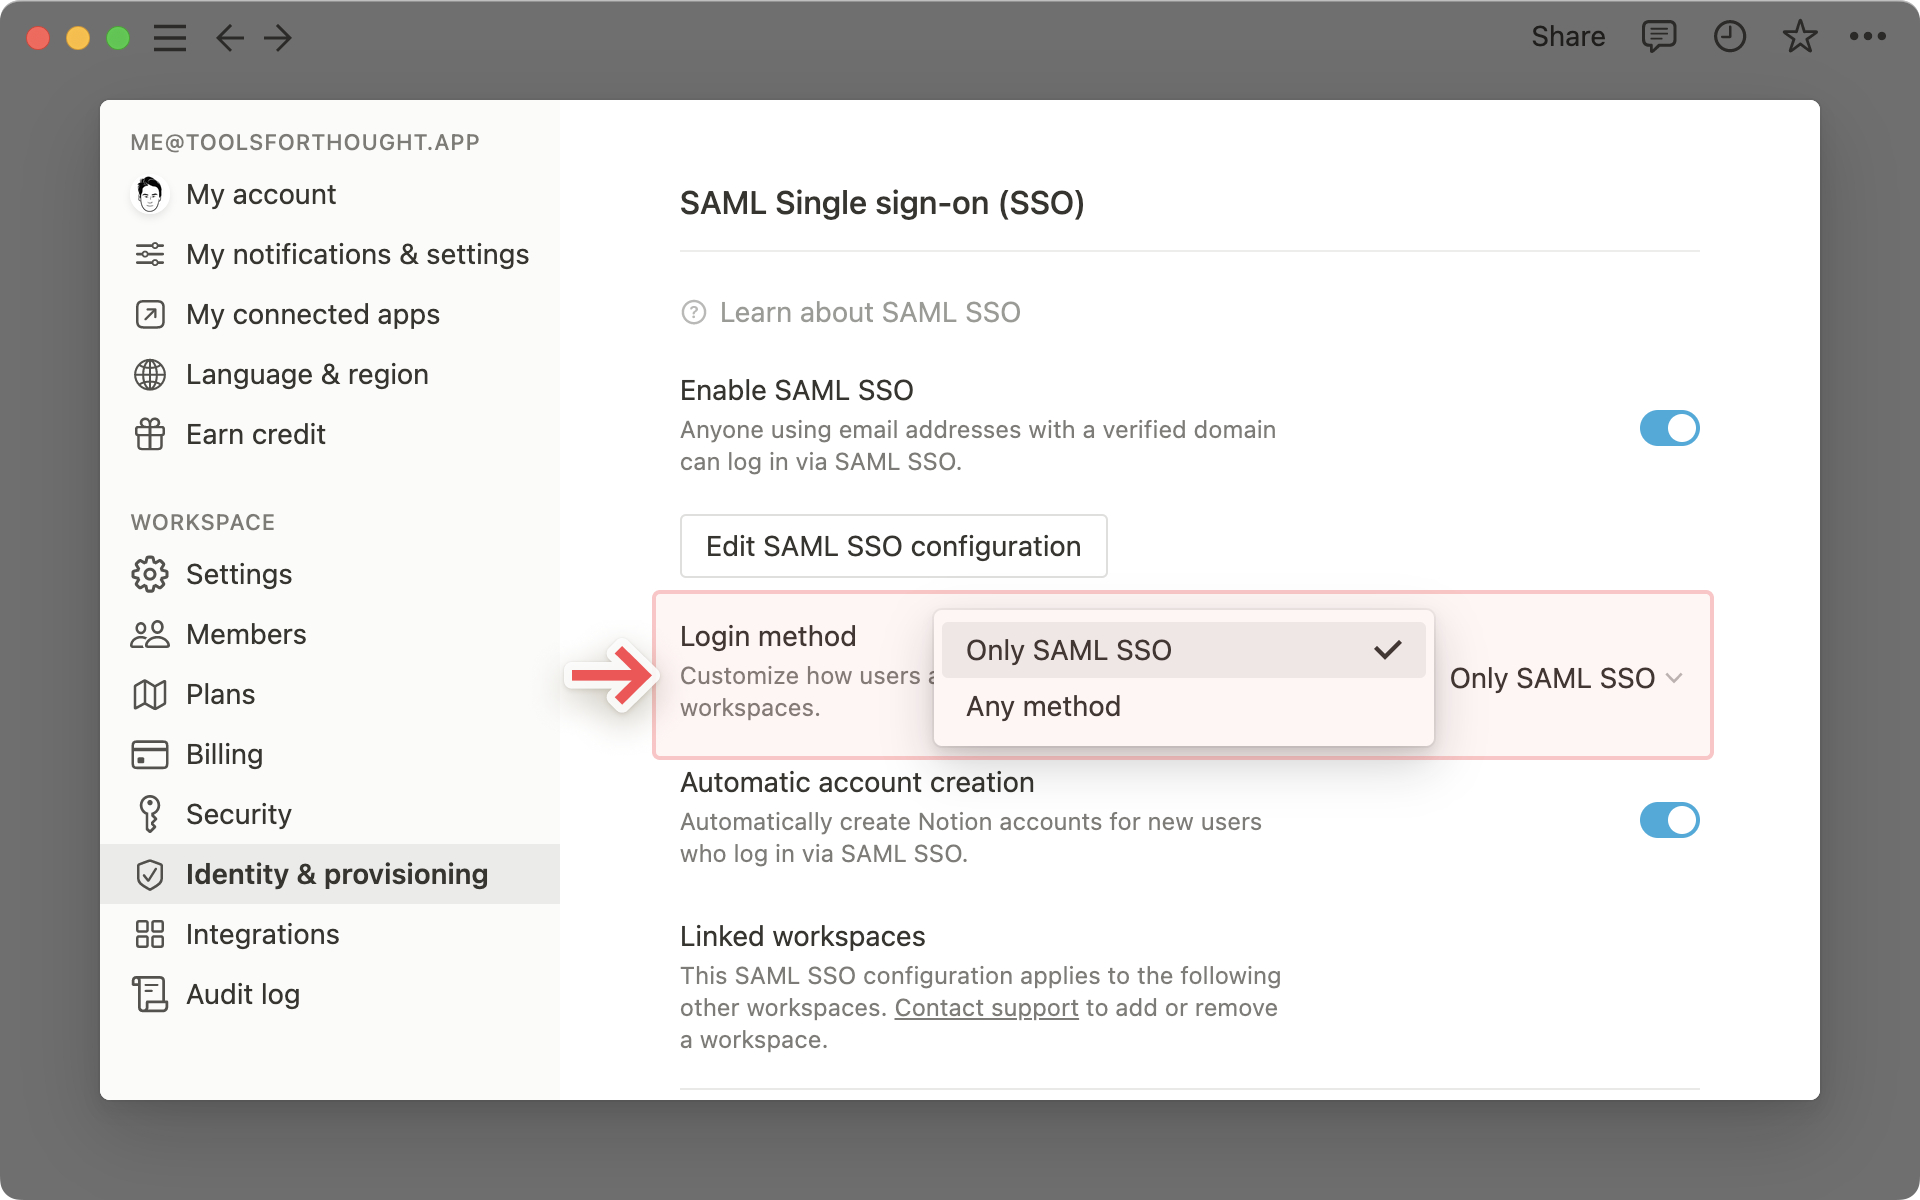1920x1200 pixels.
Task: Click the My connected apps icon
Action: point(151,314)
